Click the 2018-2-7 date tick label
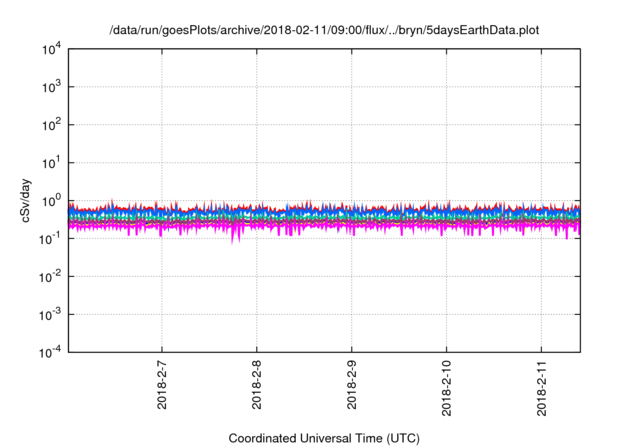640x448 pixels. pyautogui.click(x=162, y=384)
